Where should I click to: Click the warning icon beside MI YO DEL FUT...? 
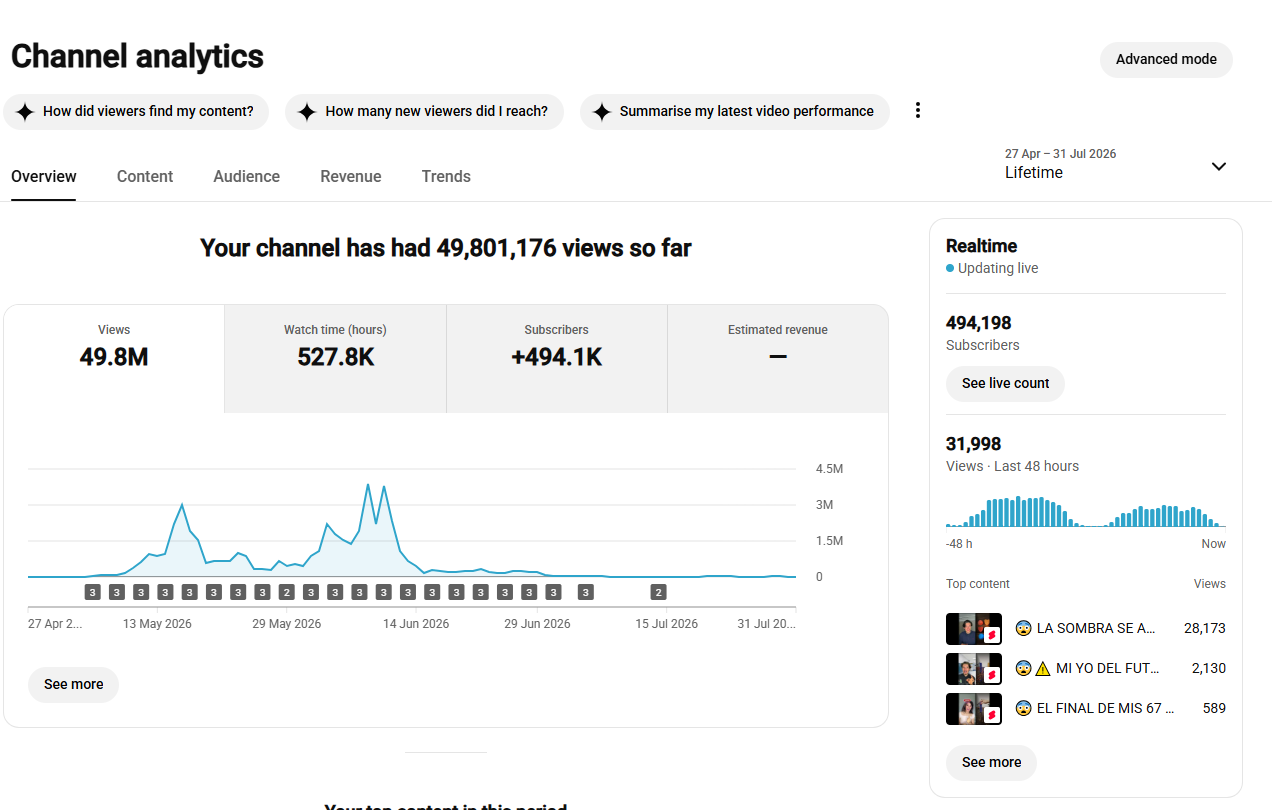click(1043, 669)
